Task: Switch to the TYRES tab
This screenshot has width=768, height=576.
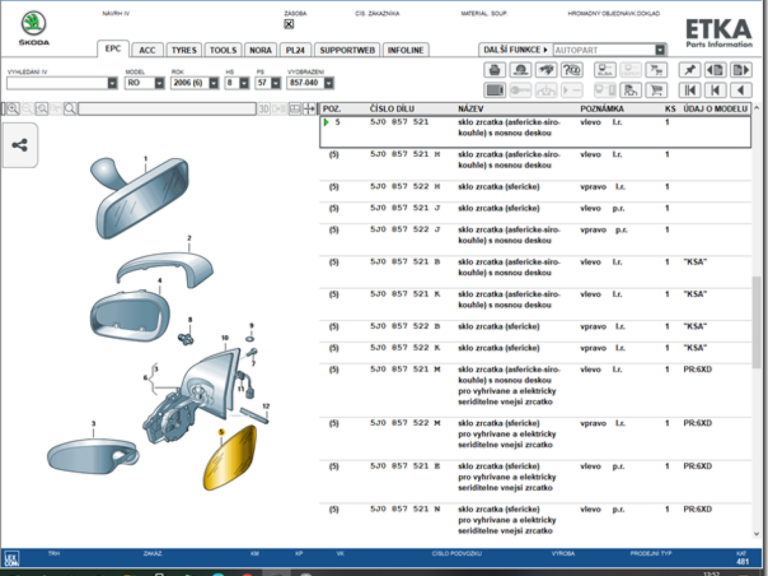Action: 183,50
